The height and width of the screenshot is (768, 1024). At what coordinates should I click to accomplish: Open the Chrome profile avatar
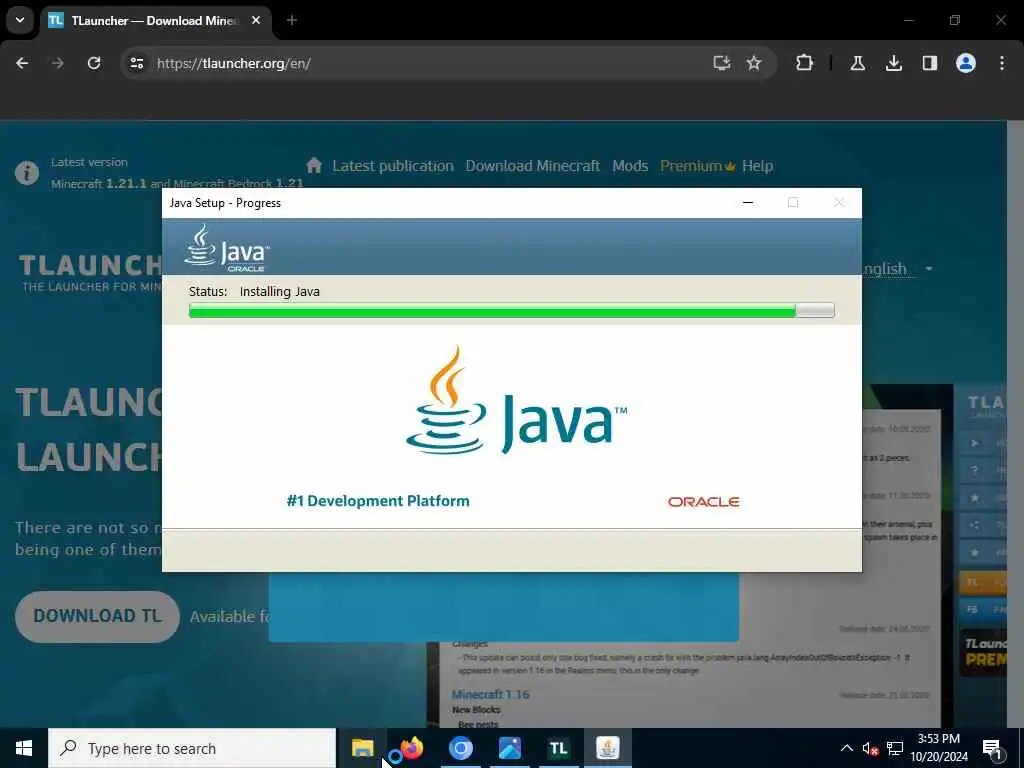966,63
